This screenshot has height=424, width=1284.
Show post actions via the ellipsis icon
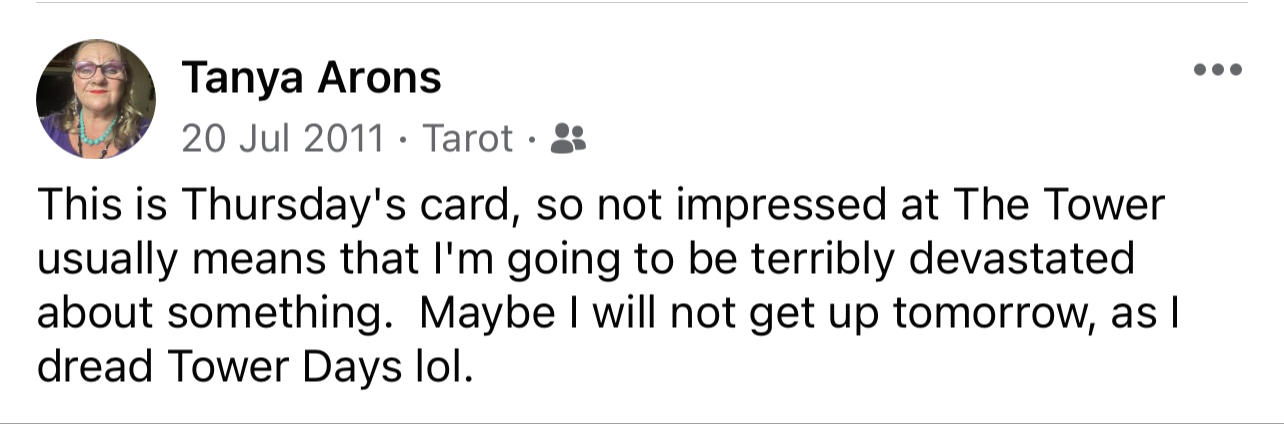click(x=1218, y=70)
